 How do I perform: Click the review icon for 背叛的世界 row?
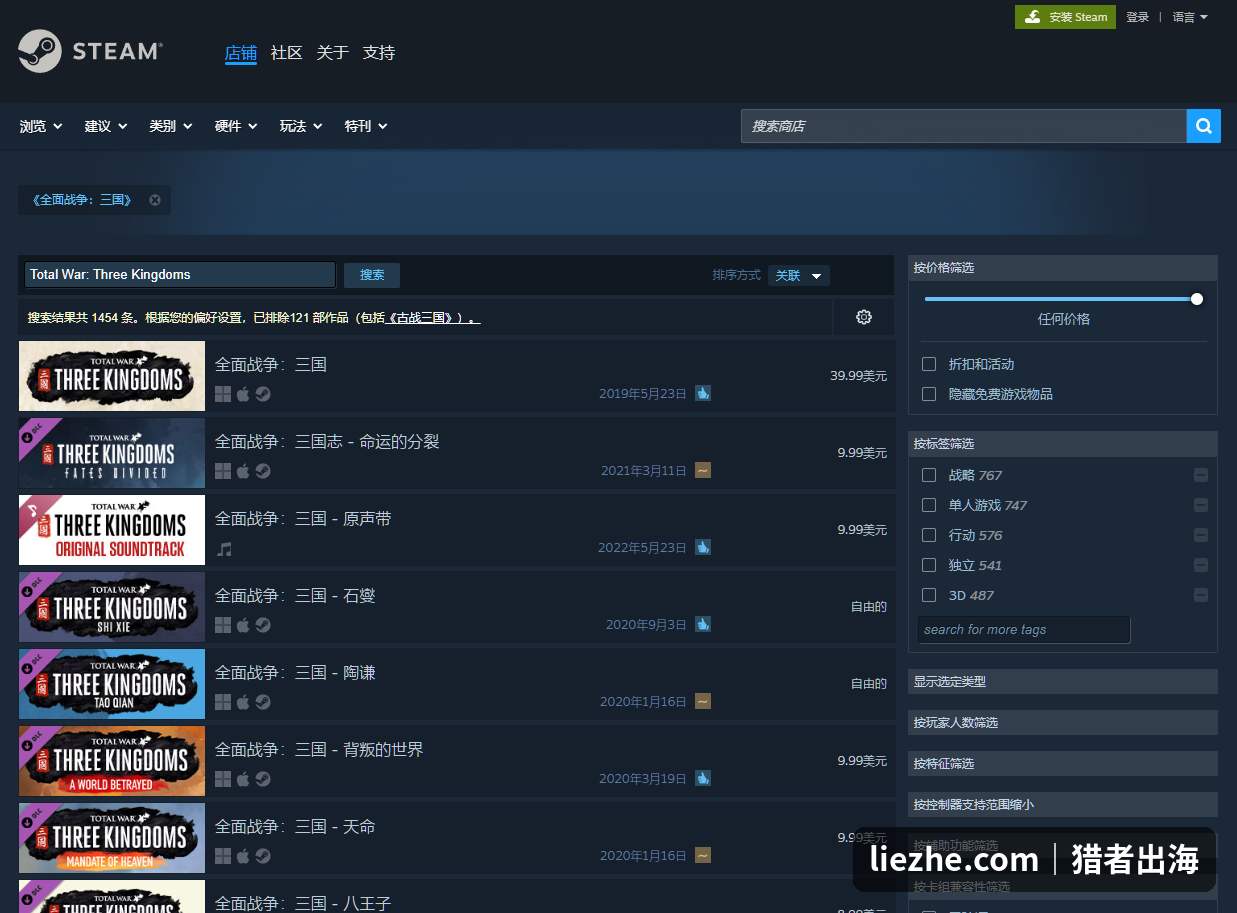pos(703,778)
